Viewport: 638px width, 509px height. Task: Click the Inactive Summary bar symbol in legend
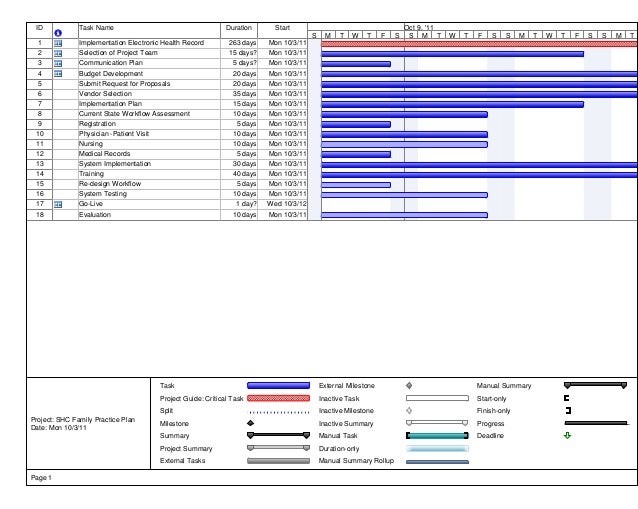tap(437, 423)
